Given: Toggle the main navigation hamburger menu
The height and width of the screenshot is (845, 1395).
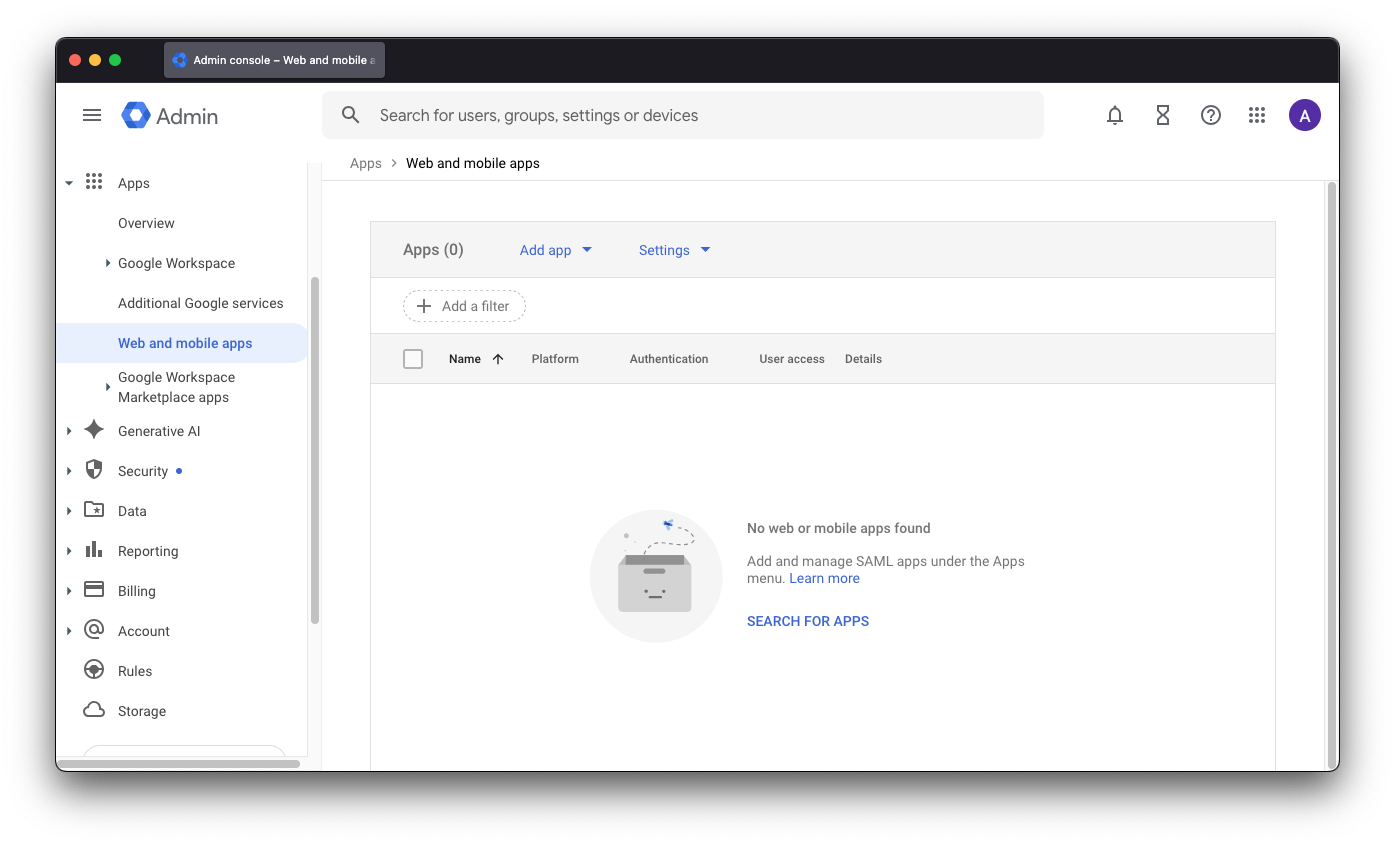Looking at the screenshot, I should pyautogui.click(x=92, y=115).
